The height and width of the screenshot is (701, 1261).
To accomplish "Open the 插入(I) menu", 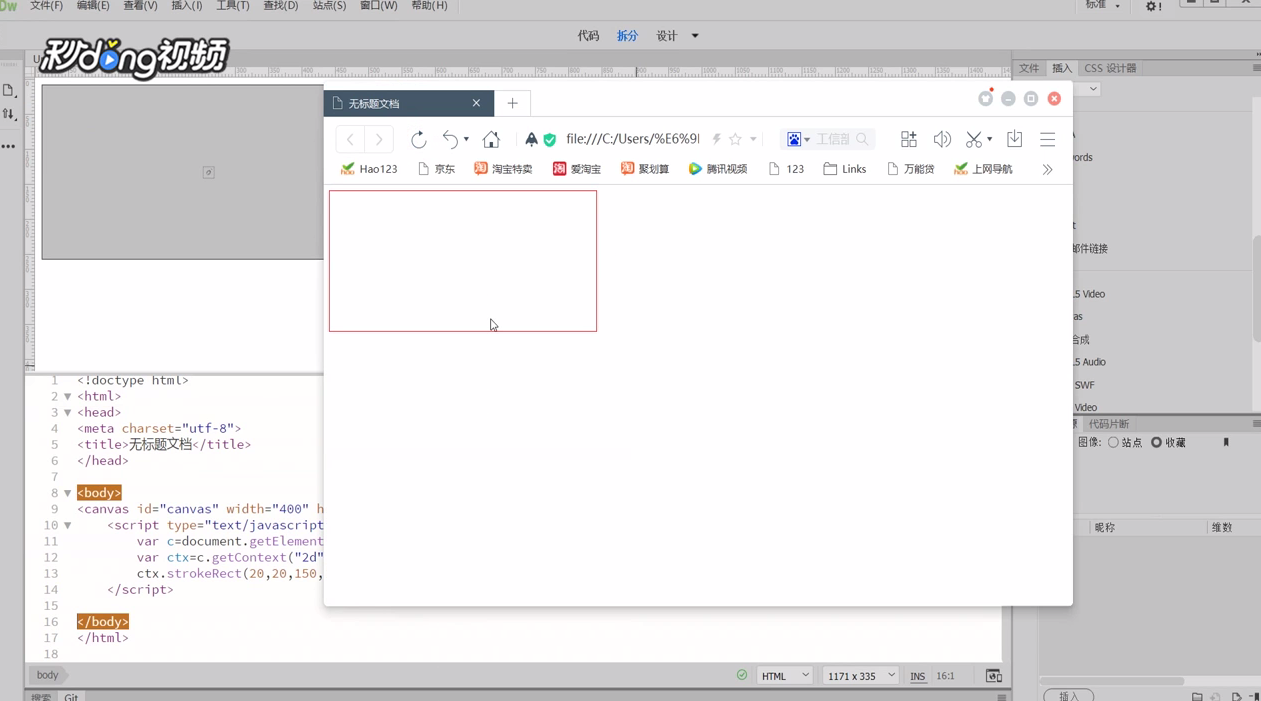I will 187,6.
